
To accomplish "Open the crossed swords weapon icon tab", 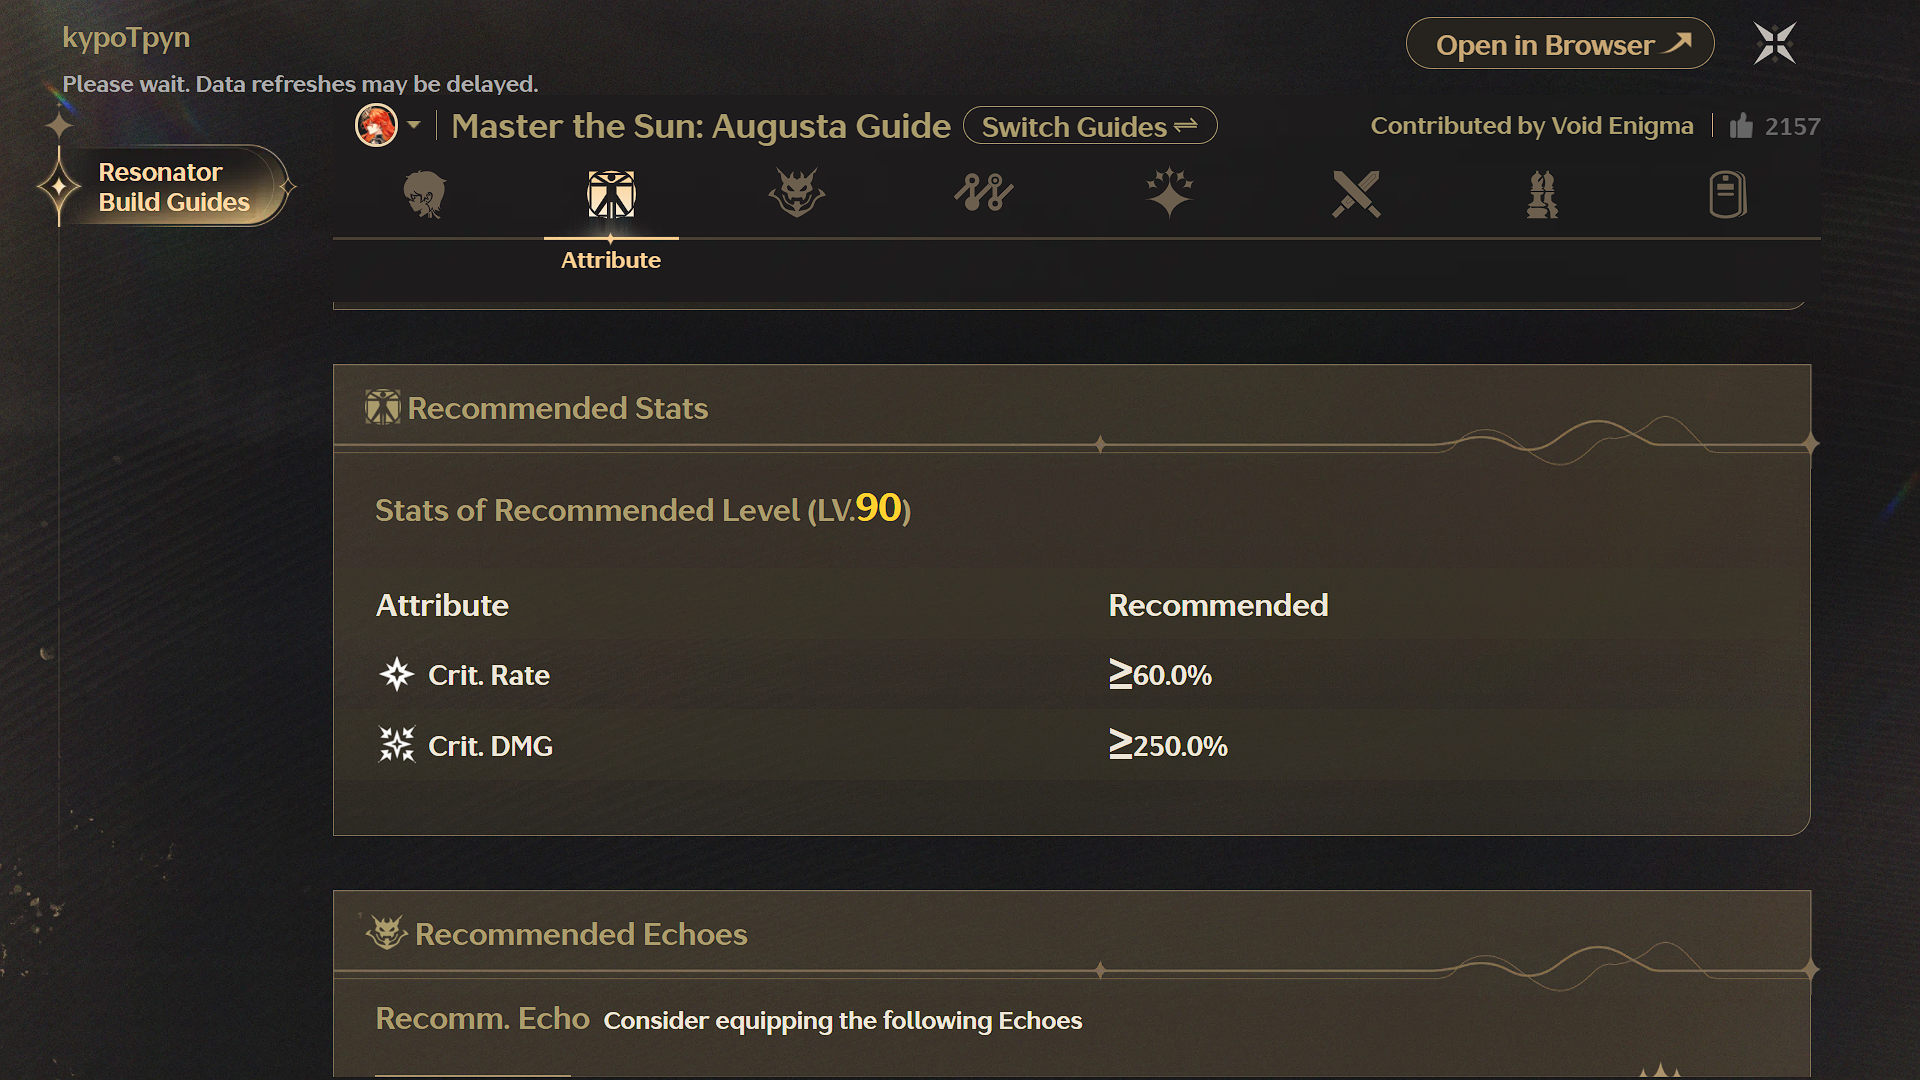I will tap(1356, 194).
